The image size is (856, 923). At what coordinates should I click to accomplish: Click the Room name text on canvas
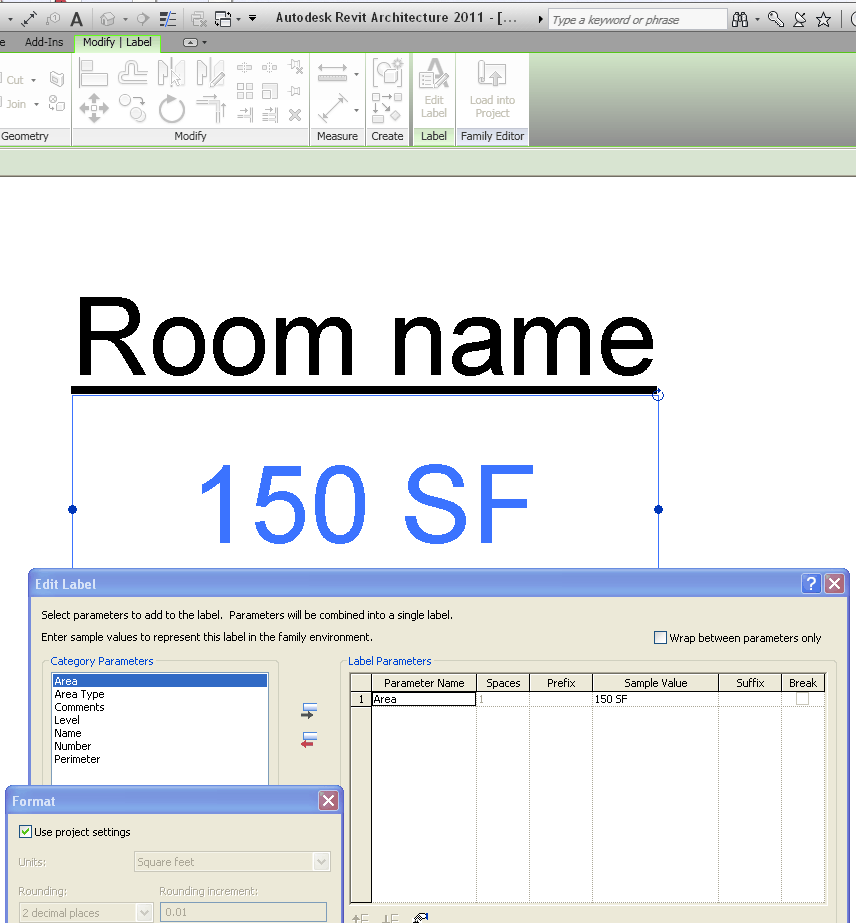click(365, 338)
